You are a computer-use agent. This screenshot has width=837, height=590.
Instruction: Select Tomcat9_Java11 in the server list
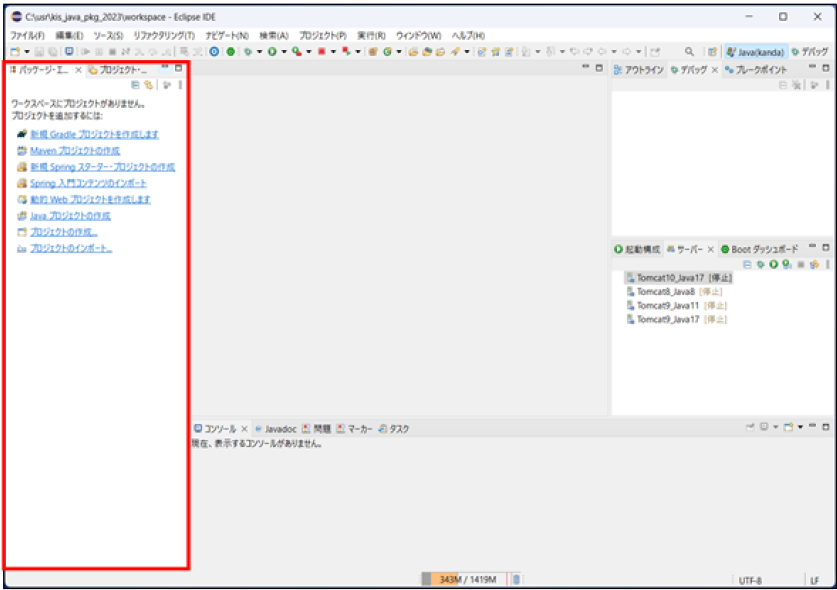pos(668,305)
